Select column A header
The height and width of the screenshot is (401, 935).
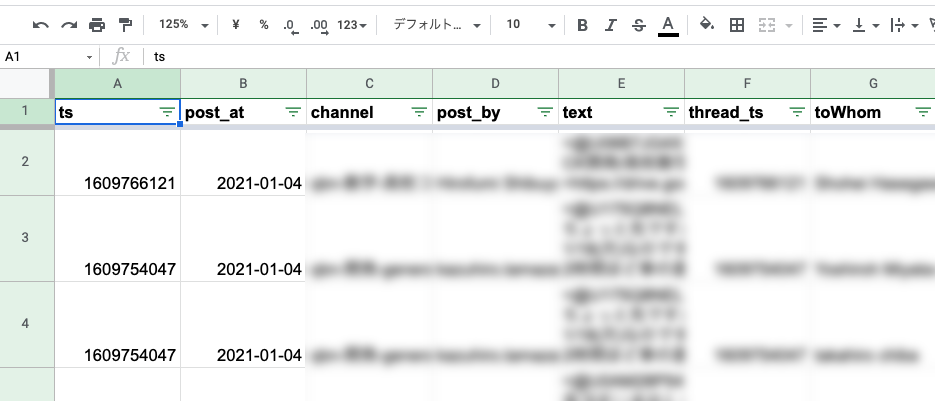click(117, 84)
